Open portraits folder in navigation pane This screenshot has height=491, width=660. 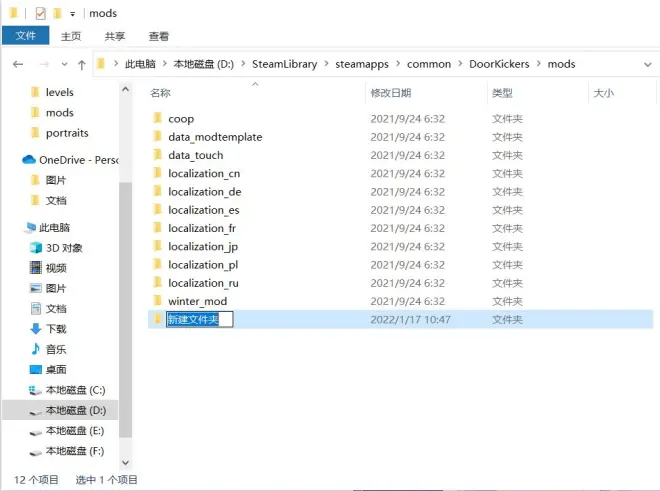coord(67,133)
